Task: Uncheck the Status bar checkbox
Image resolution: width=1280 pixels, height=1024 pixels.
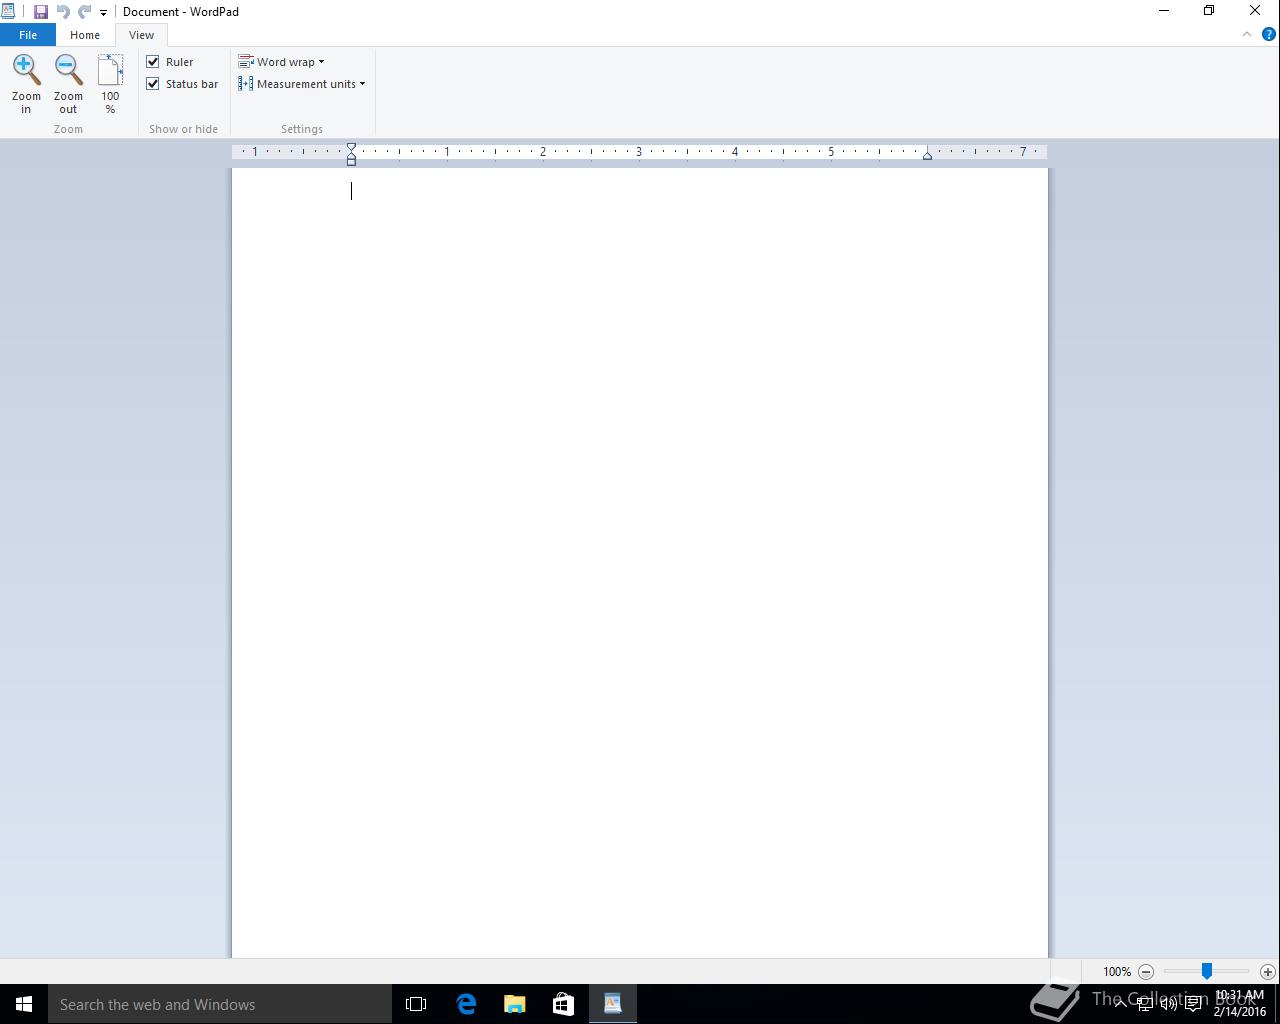Action: (x=153, y=84)
